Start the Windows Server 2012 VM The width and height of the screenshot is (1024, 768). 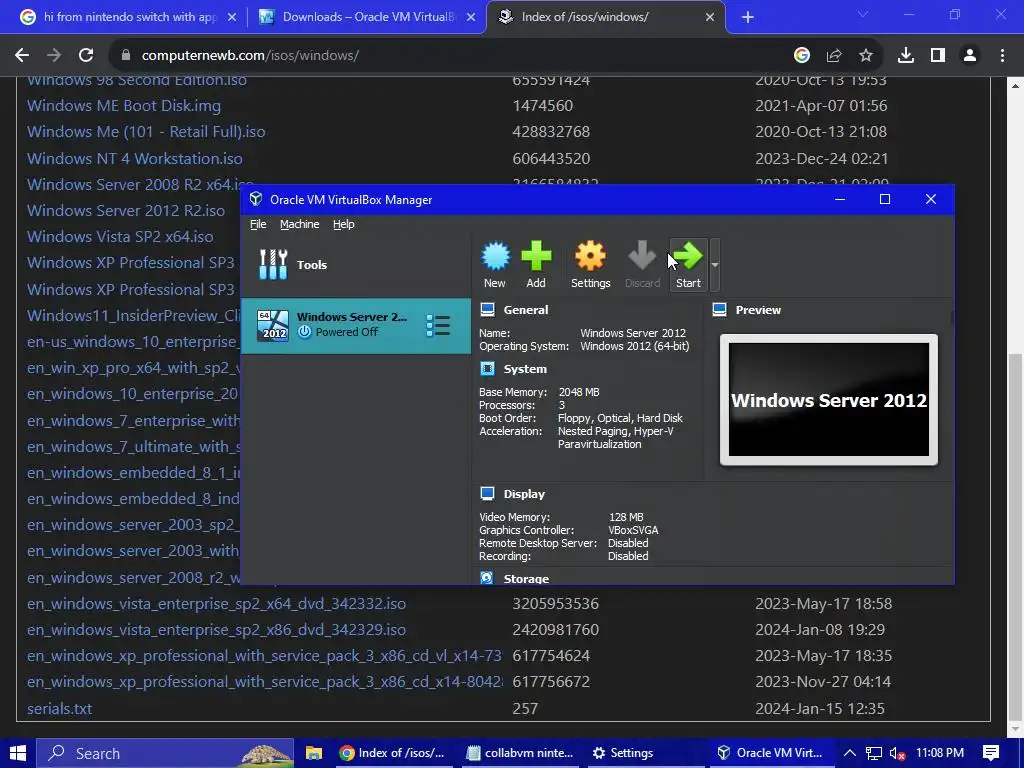[688, 264]
